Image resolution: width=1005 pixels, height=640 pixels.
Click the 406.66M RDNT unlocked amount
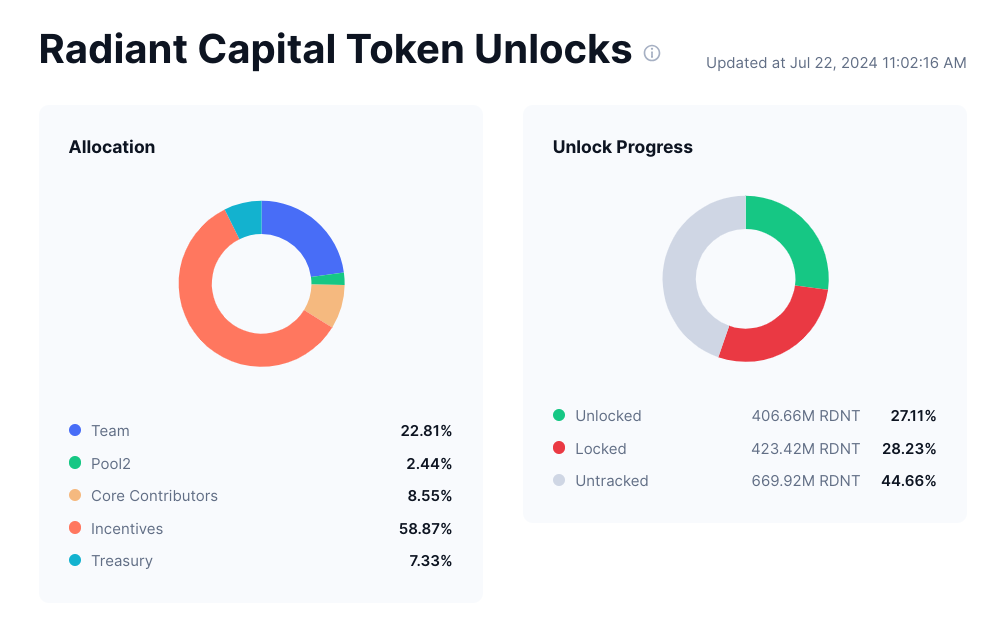coord(805,415)
